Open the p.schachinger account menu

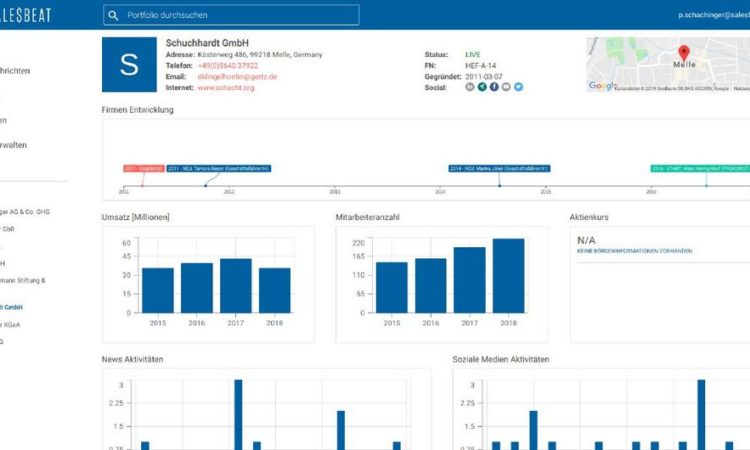click(x=714, y=15)
